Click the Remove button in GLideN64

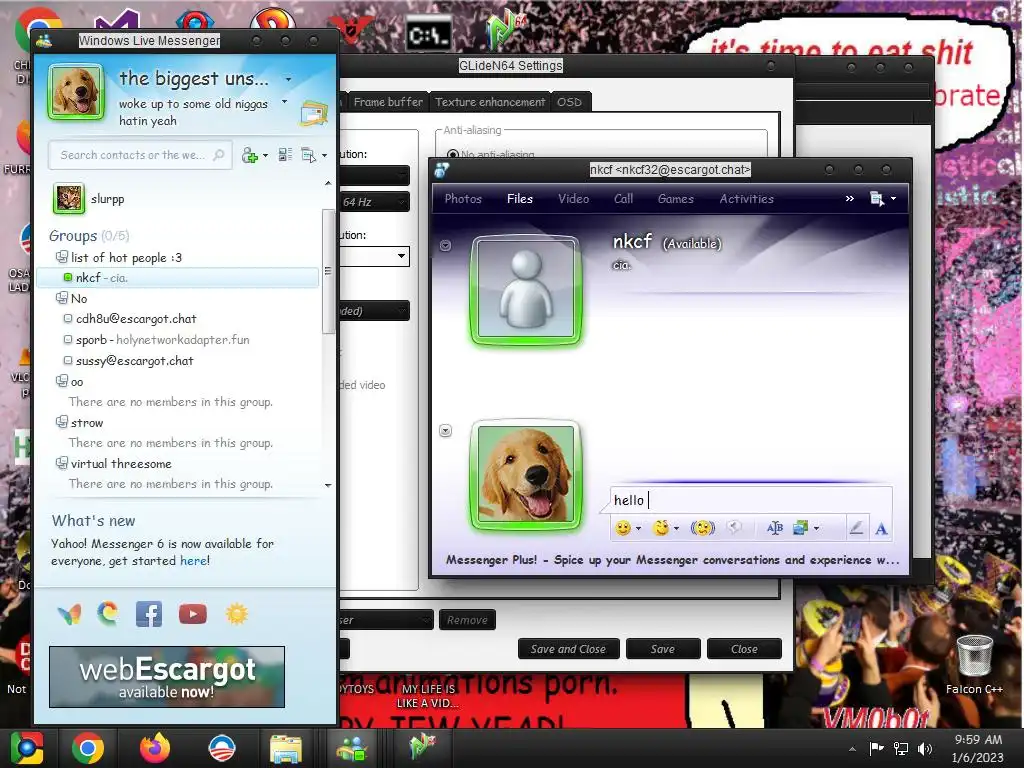(x=467, y=620)
